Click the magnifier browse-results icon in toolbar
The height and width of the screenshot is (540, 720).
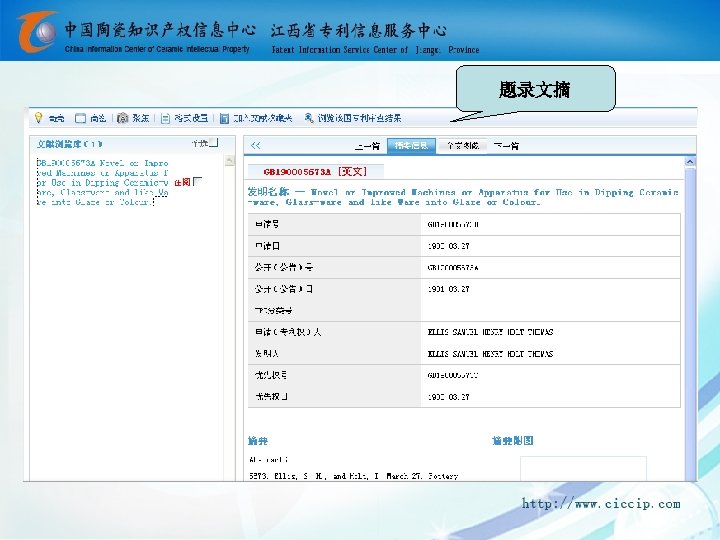click(309, 118)
